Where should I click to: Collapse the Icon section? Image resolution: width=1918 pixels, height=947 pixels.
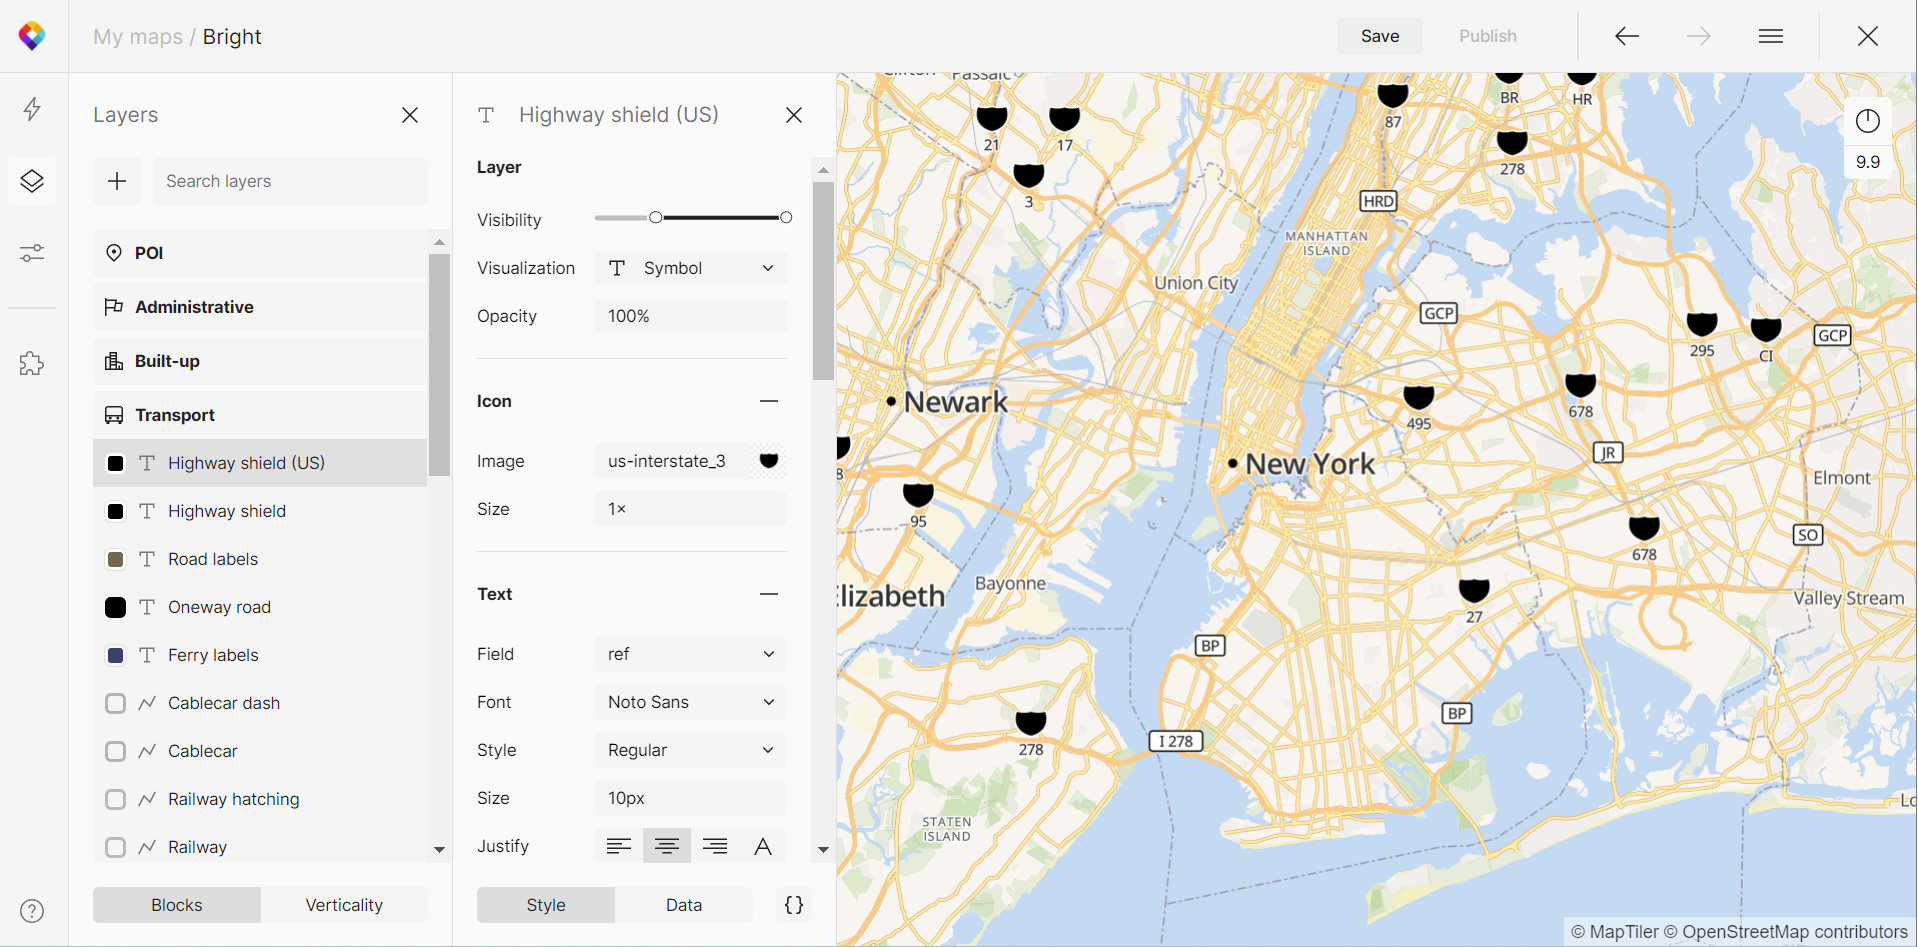[768, 401]
